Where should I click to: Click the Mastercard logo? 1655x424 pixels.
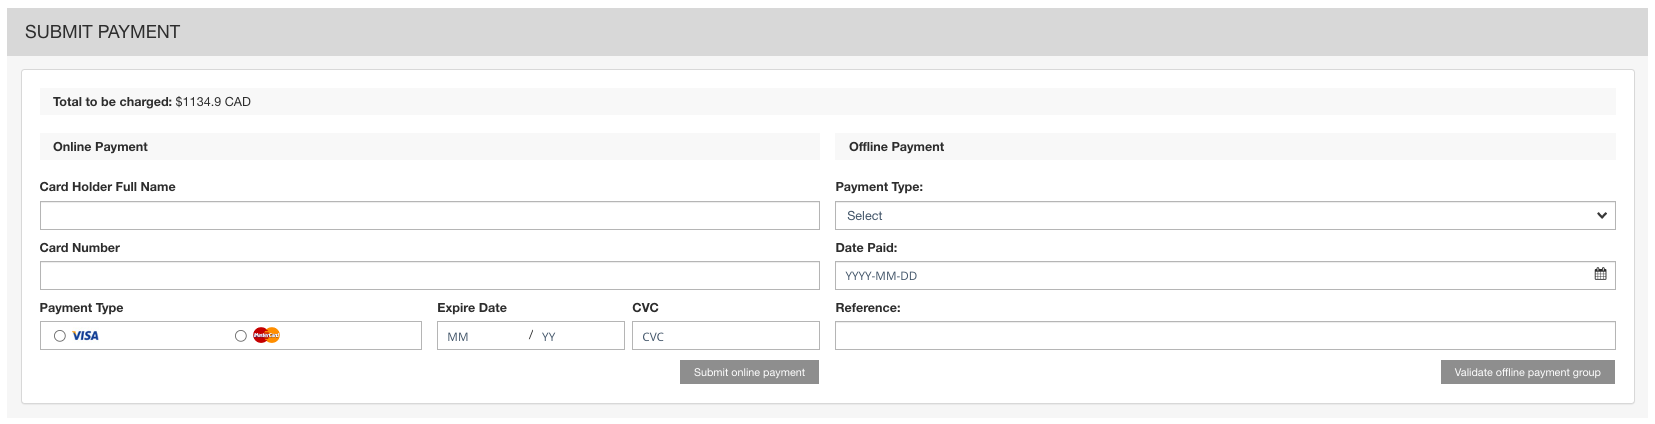coord(266,336)
